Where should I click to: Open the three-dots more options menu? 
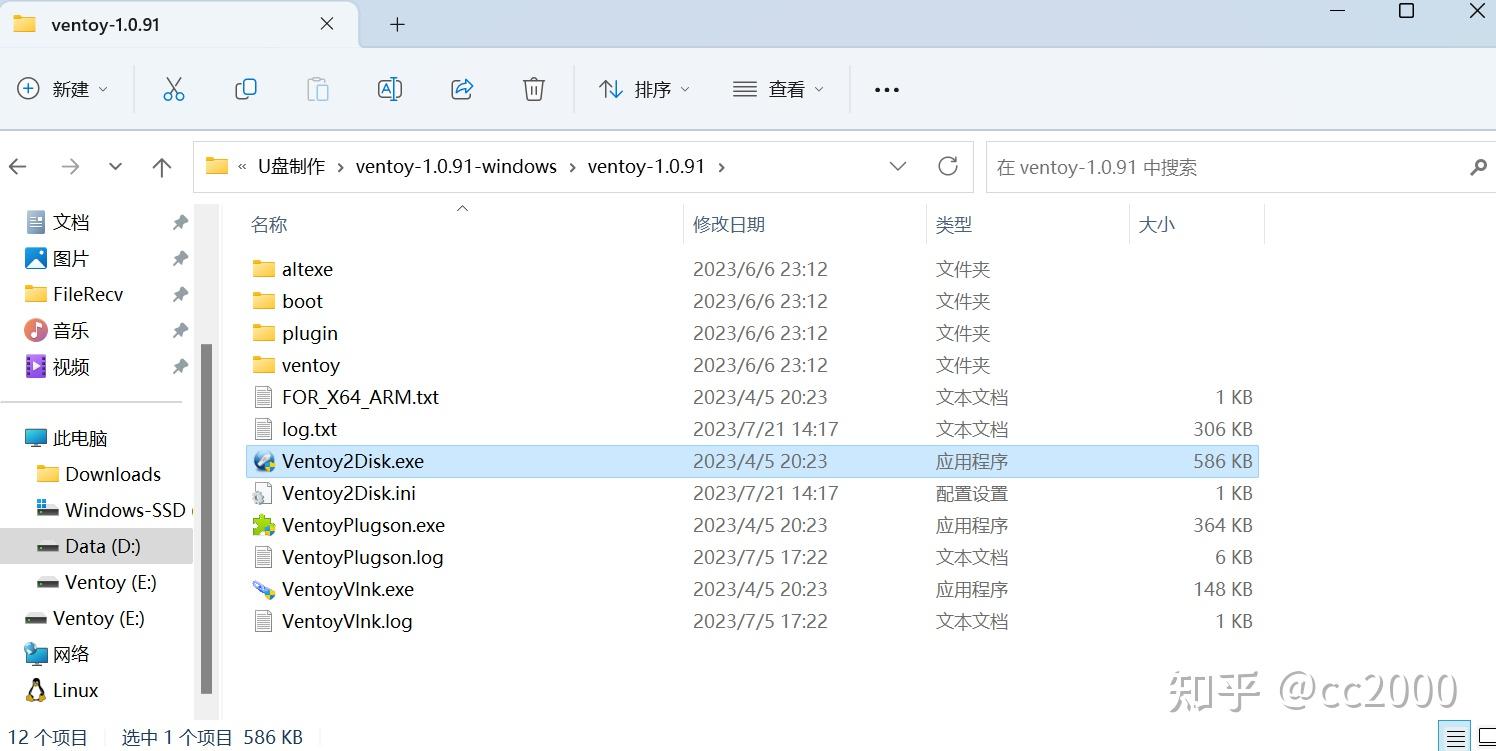[x=887, y=89]
